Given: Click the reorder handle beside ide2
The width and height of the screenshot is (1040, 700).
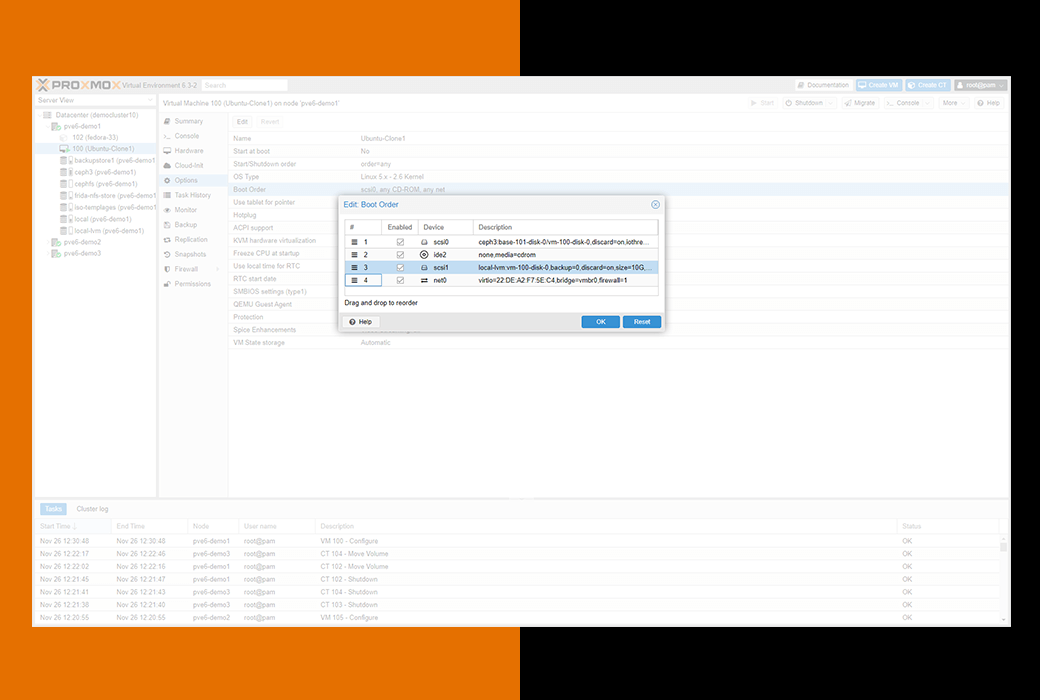Looking at the screenshot, I should 354,255.
